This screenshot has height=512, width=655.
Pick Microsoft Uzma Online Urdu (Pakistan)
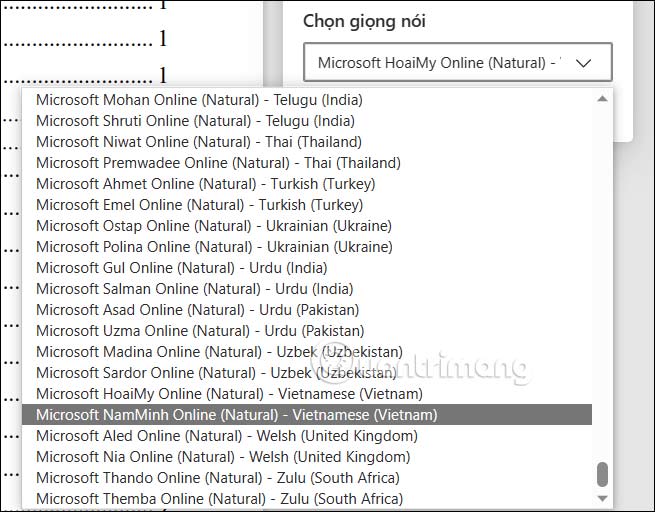(x=307, y=330)
